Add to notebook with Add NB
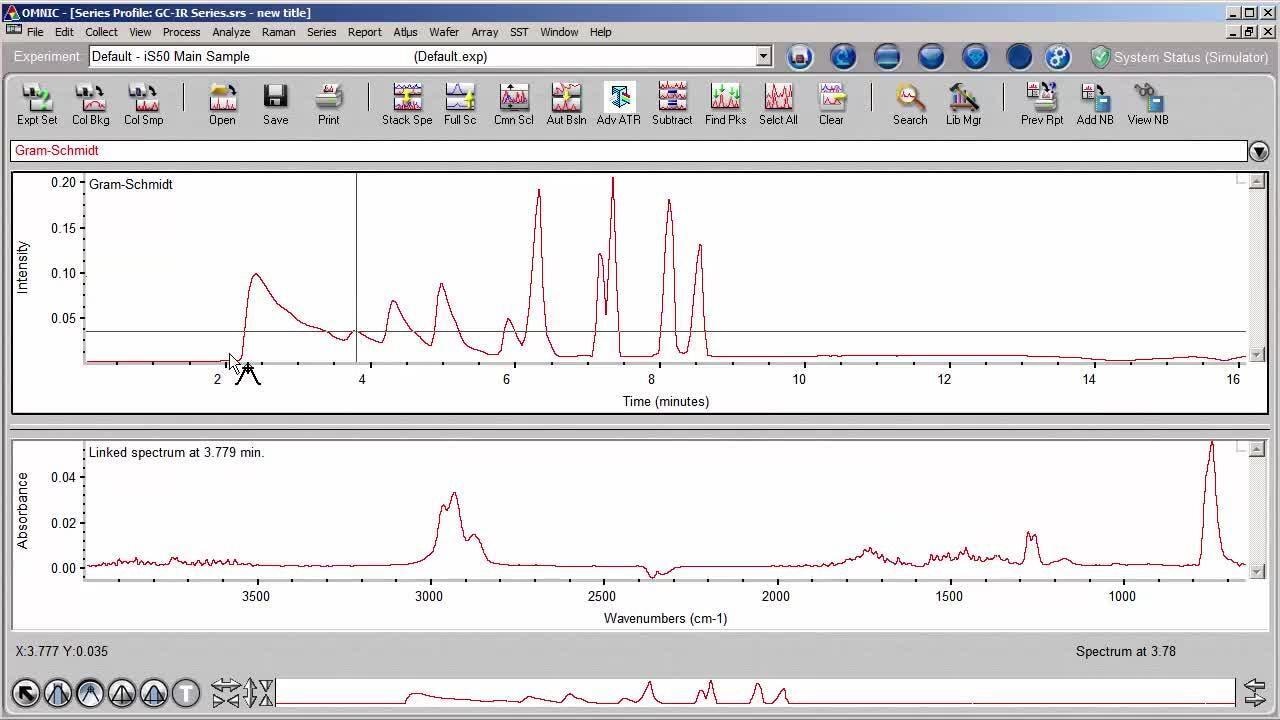This screenshot has width=1280, height=720. coord(1095,104)
